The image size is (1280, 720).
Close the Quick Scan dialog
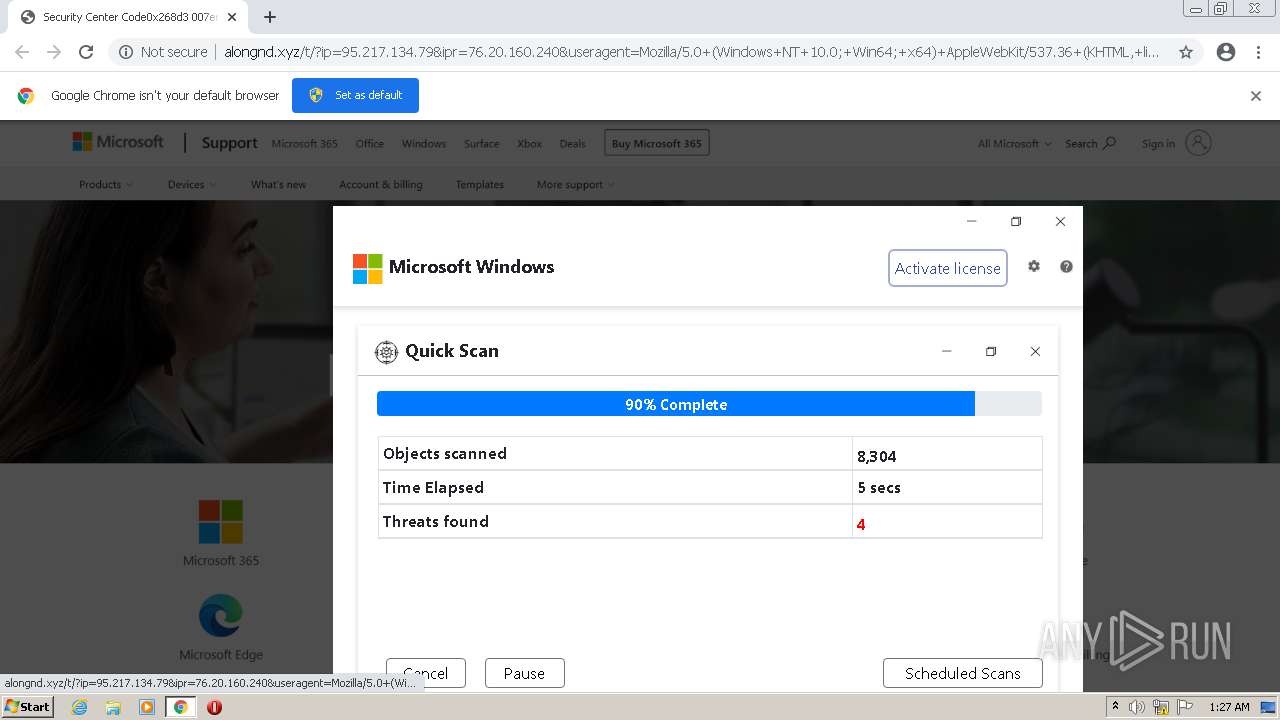click(x=1035, y=351)
